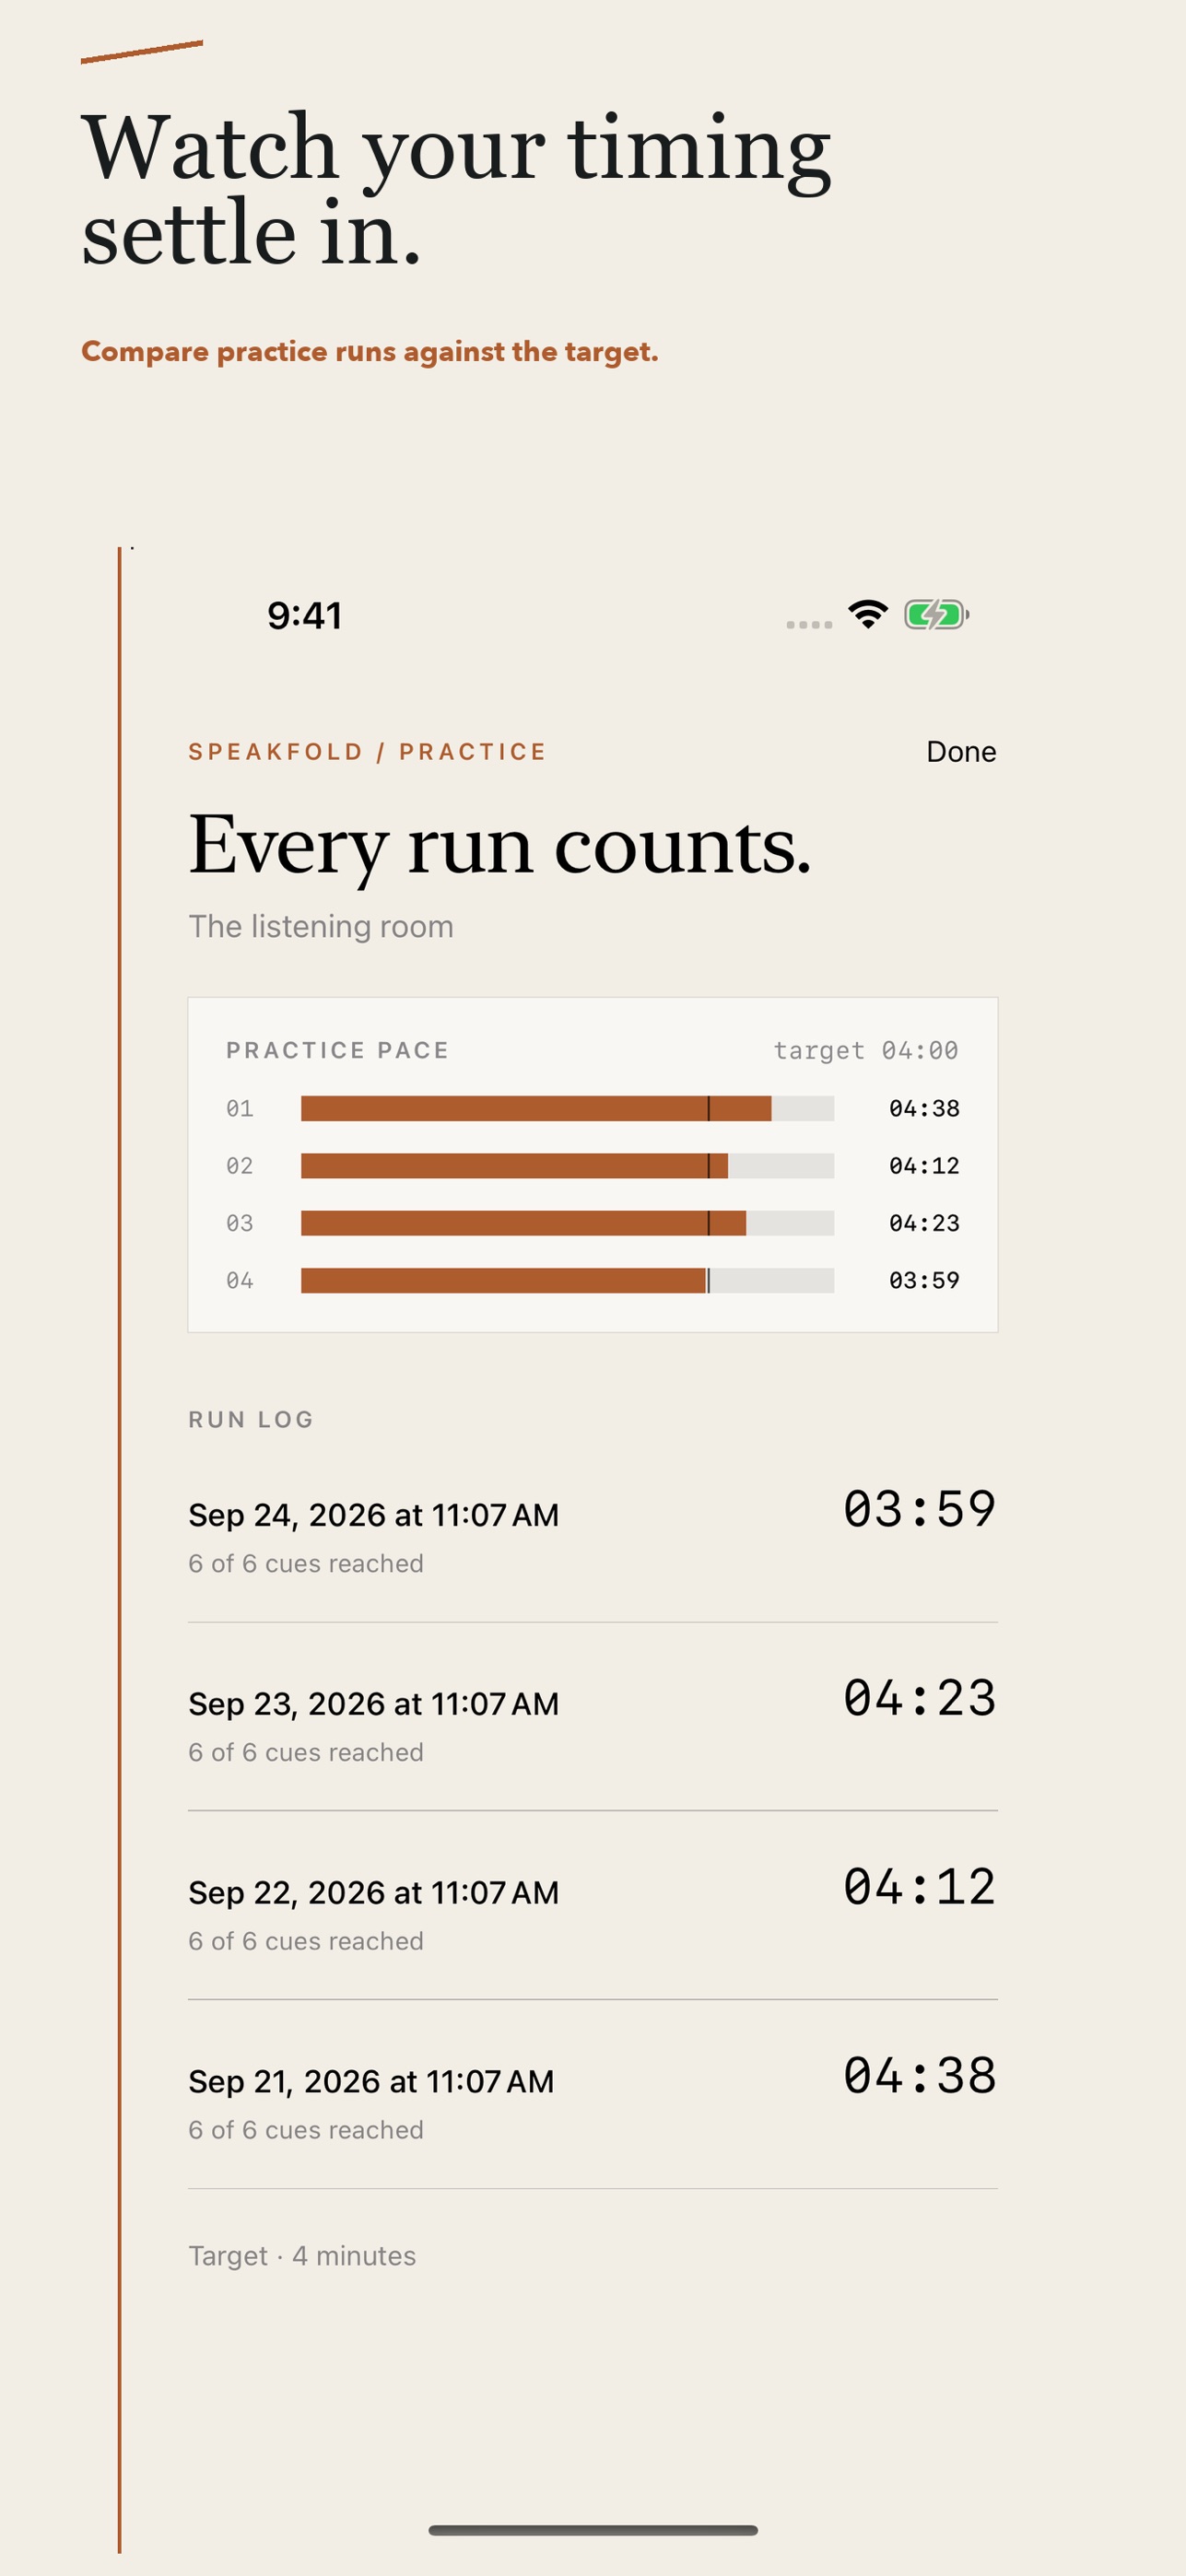Viewport: 1186px width, 2576px height.
Task: Click the cellular signal dots icon
Action: coord(809,624)
